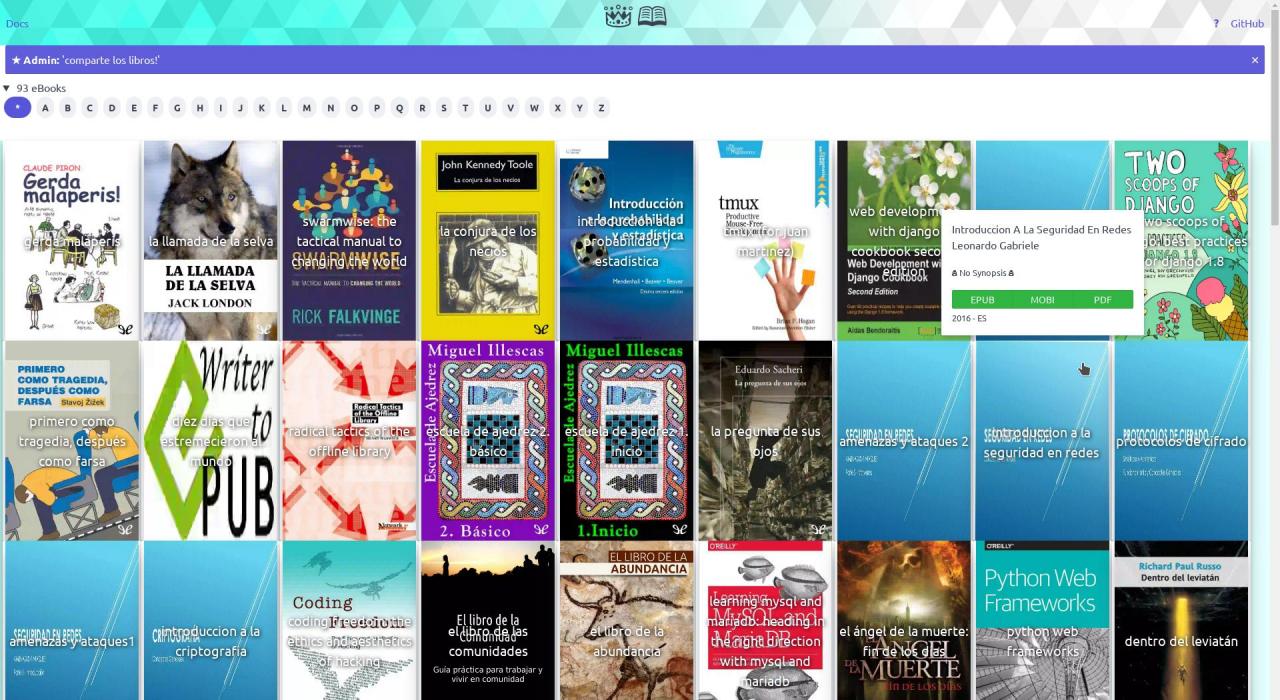1280x700 pixels.
Task: Open Escuela de ajedrez 1. Inicio cover
Action: 627,440
